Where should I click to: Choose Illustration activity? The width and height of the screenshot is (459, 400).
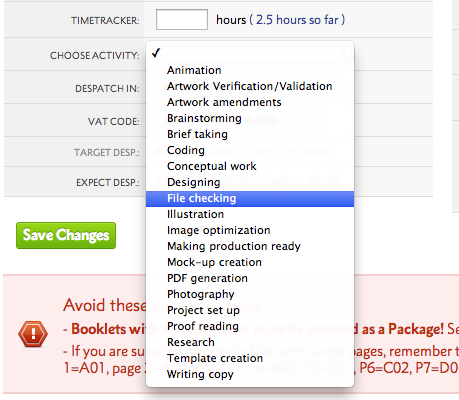tap(250, 214)
